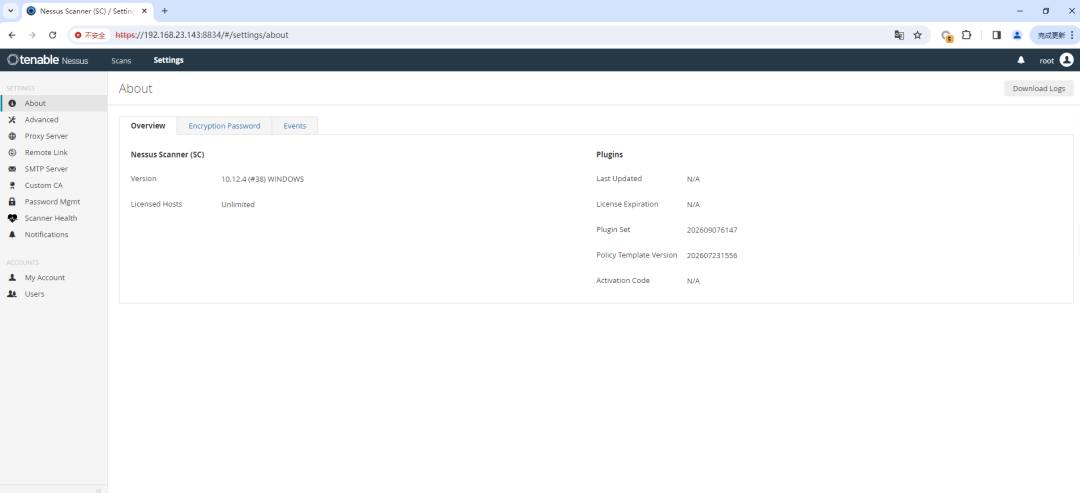Click the Tenable Nessus logo
The width and height of the screenshot is (1080, 493).
point(48,60)
